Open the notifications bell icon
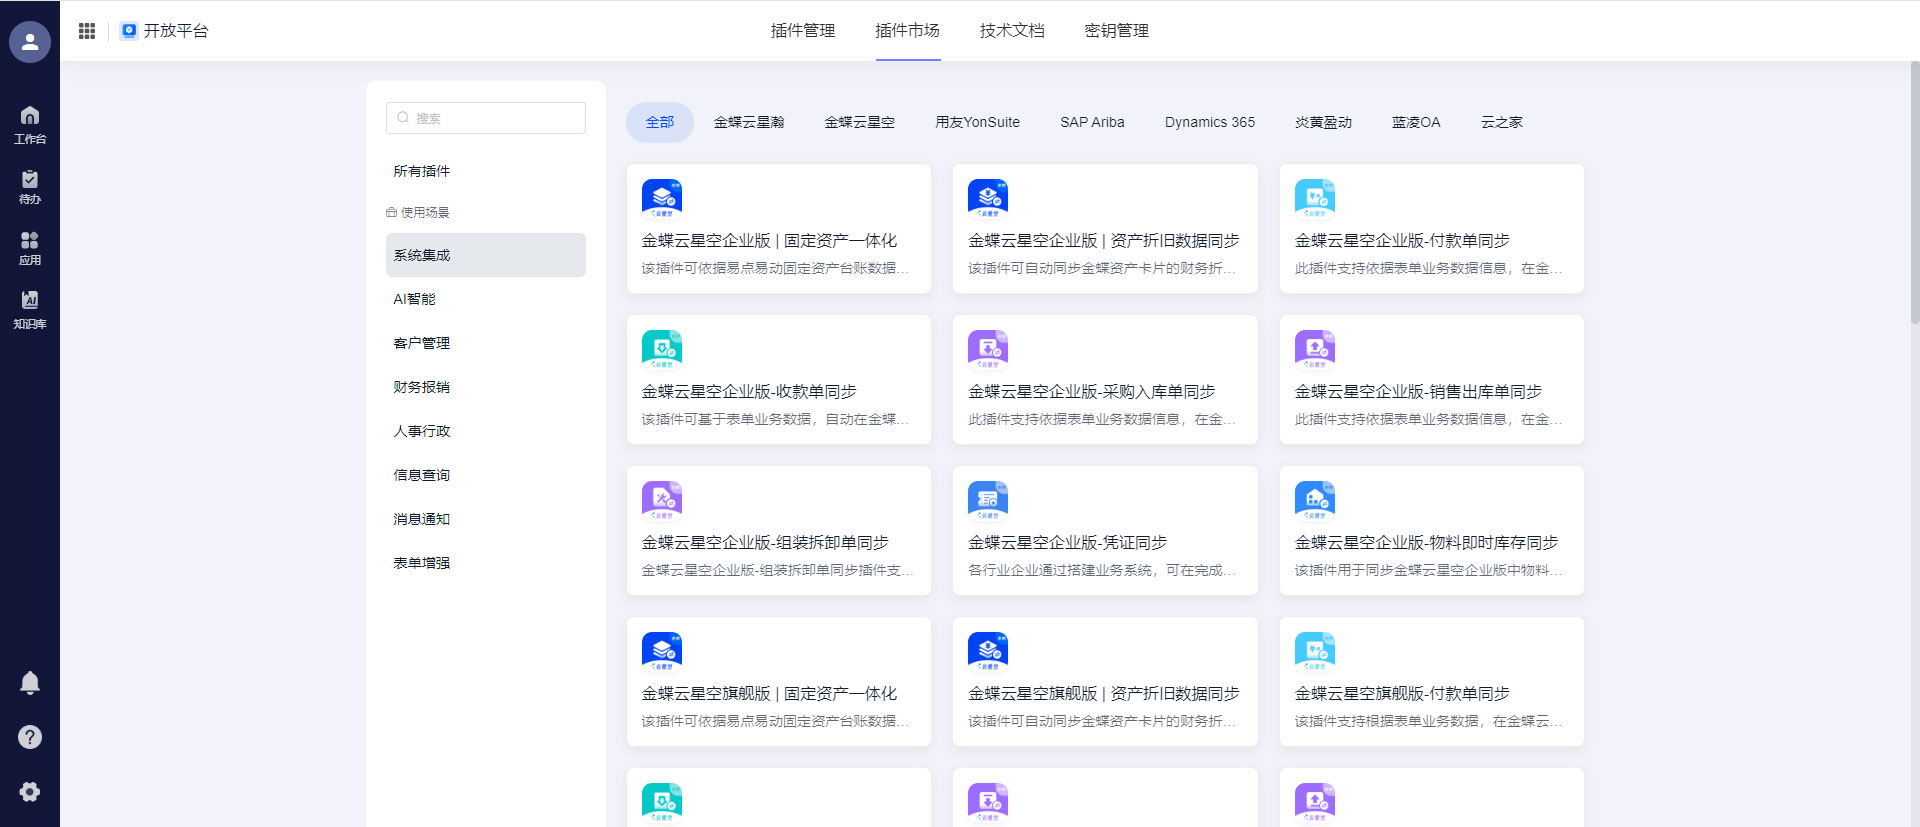1920x827 pixels. click(30, 683)
